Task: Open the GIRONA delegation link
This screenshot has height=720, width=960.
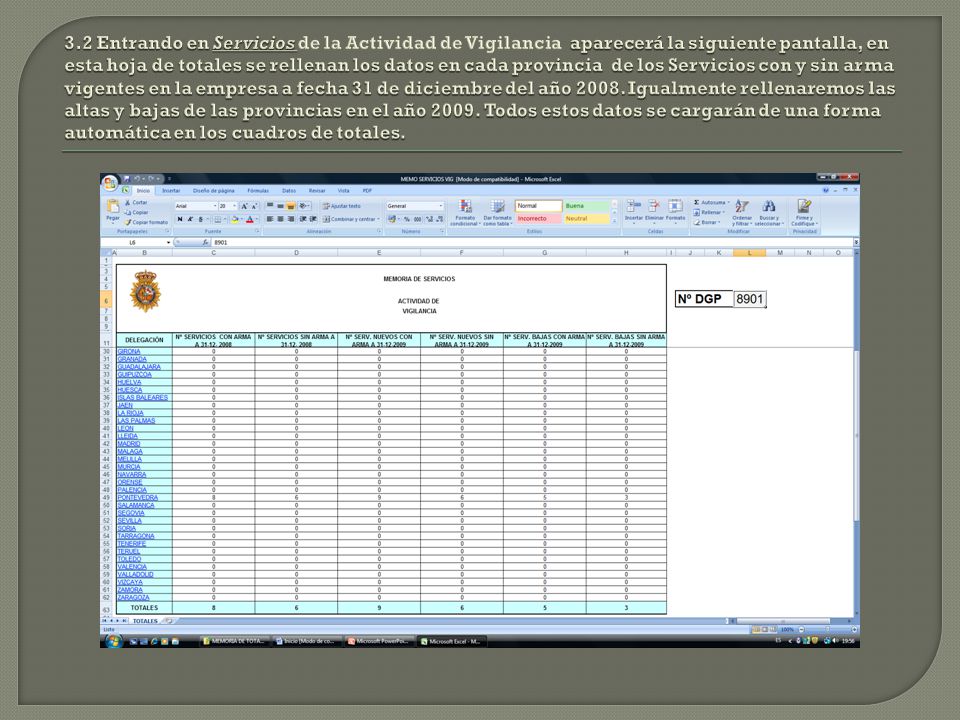Action: (129, 351)
